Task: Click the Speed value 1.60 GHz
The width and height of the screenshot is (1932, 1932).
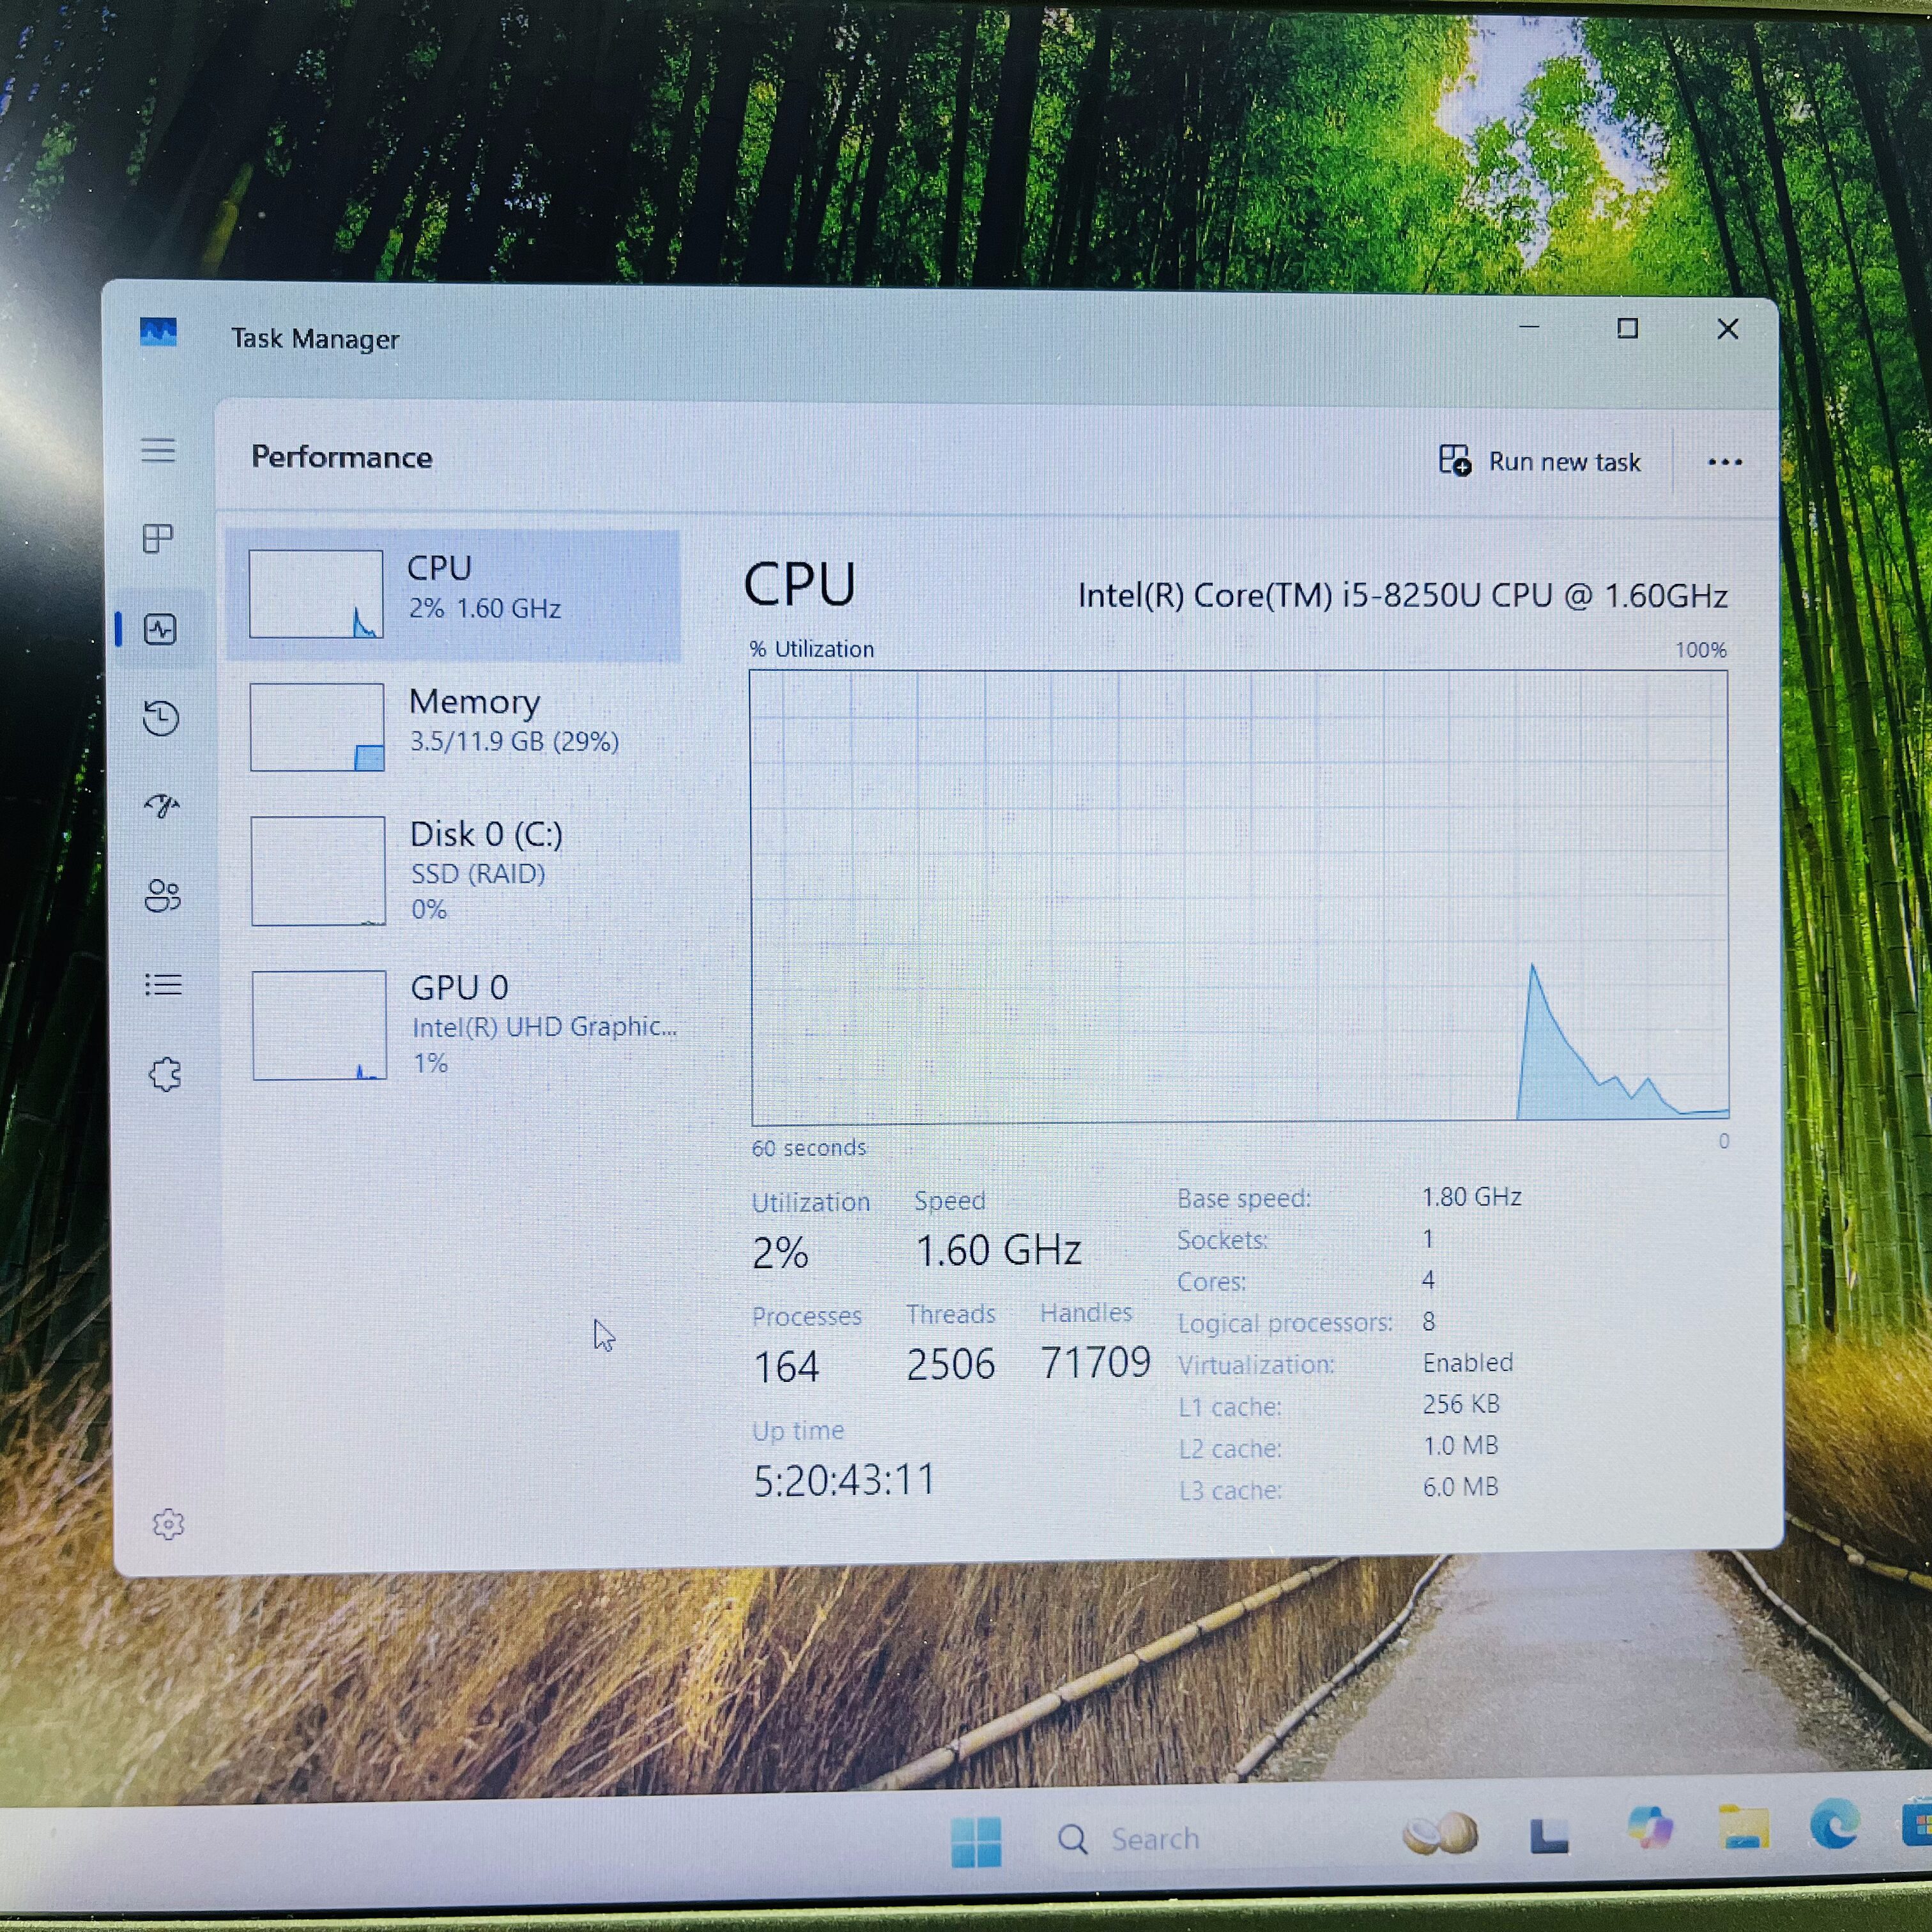Action: point(998,1251)
